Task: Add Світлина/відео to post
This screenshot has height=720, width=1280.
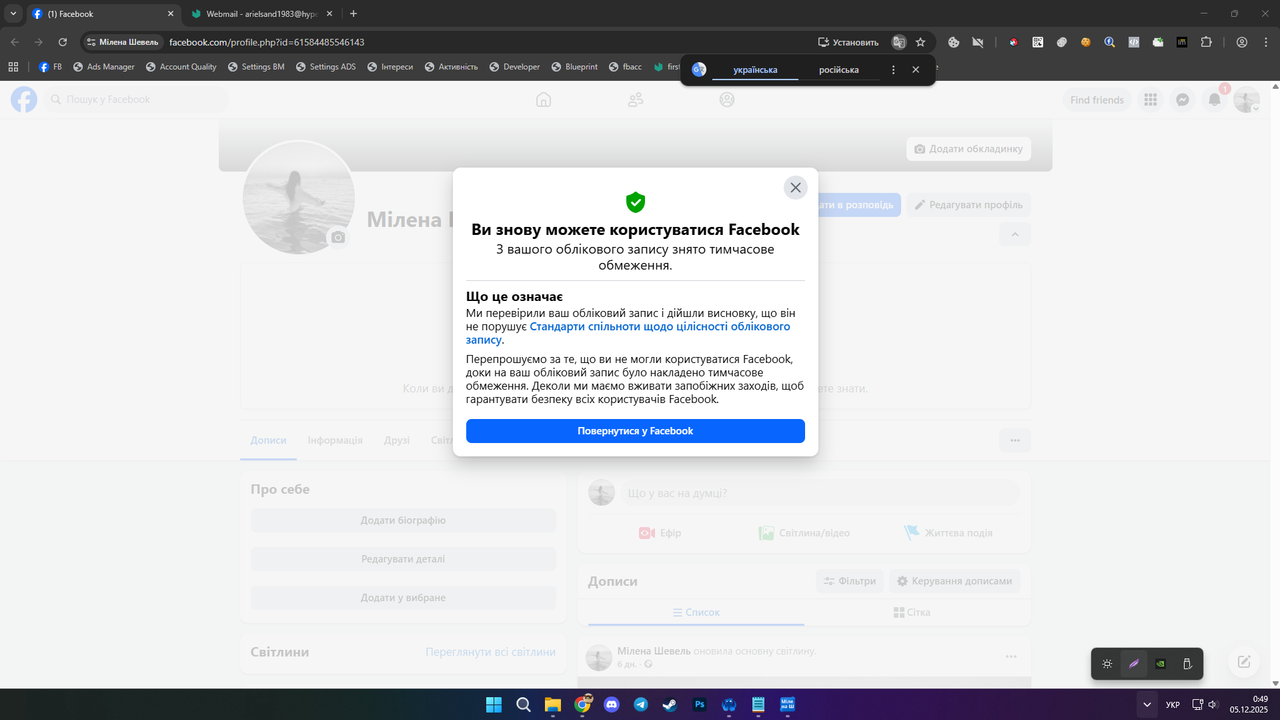Action: 804,533
